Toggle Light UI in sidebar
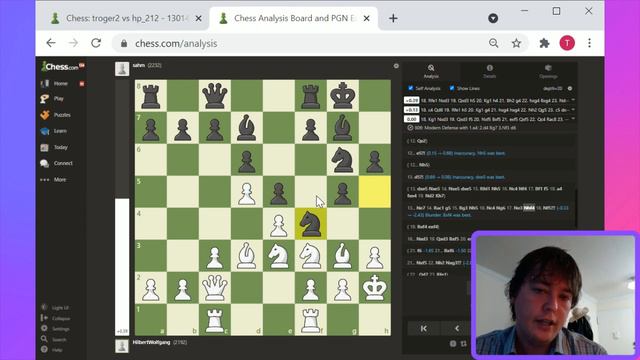 click(55, 307)
